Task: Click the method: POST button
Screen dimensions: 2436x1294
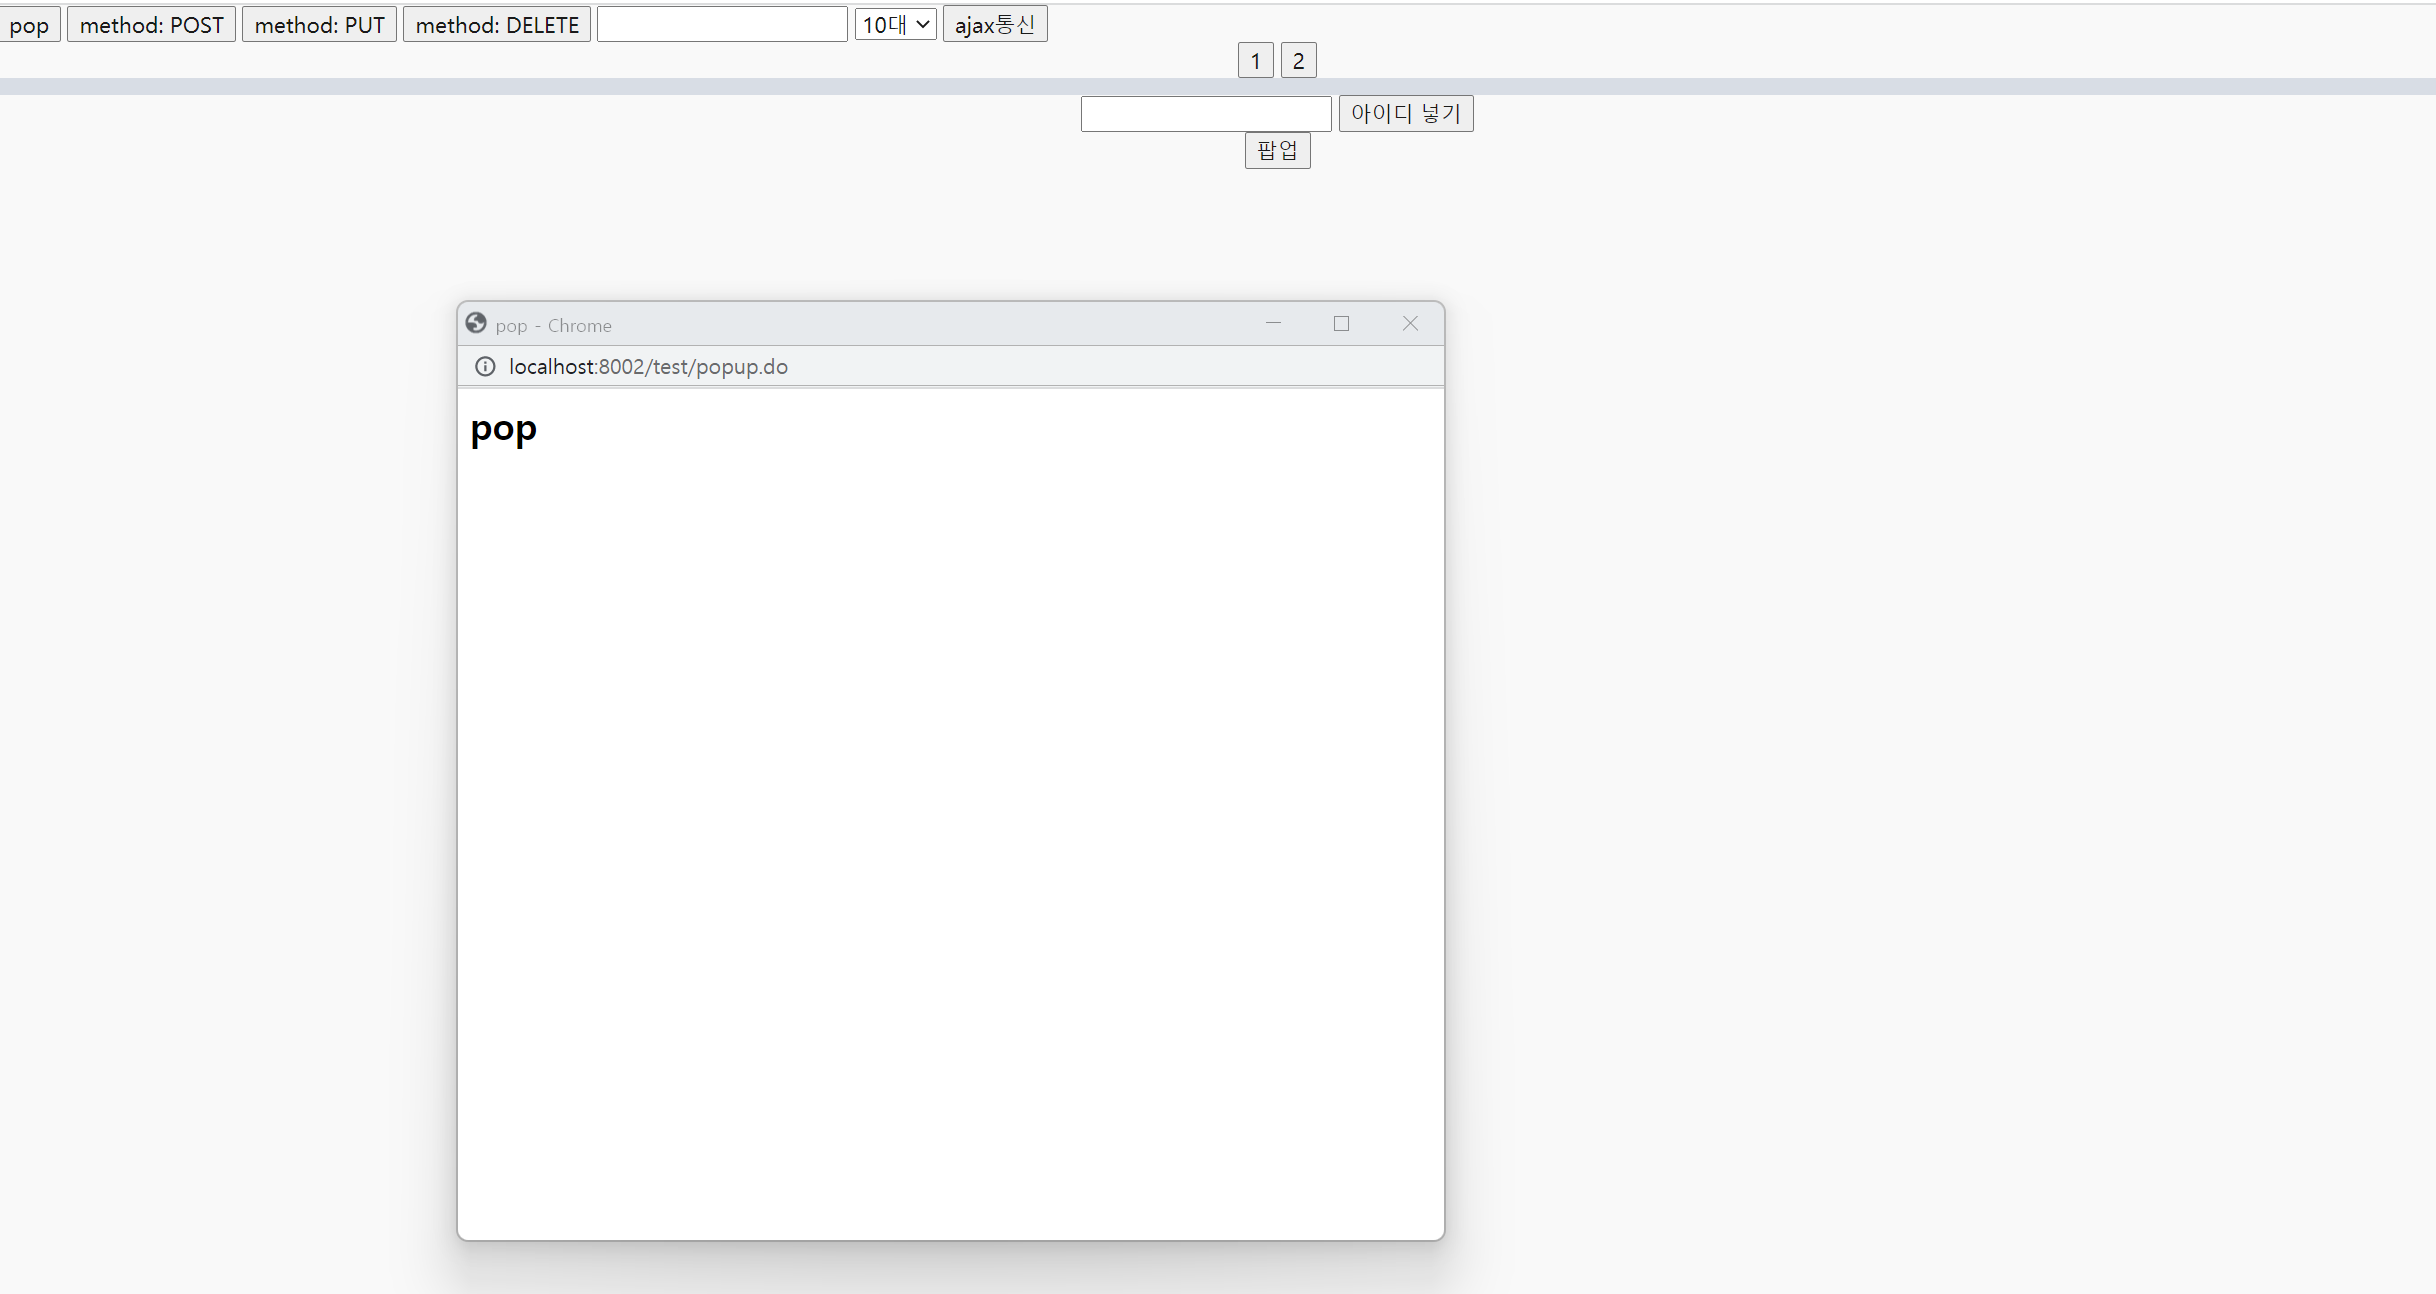Action: coord(151,25)
